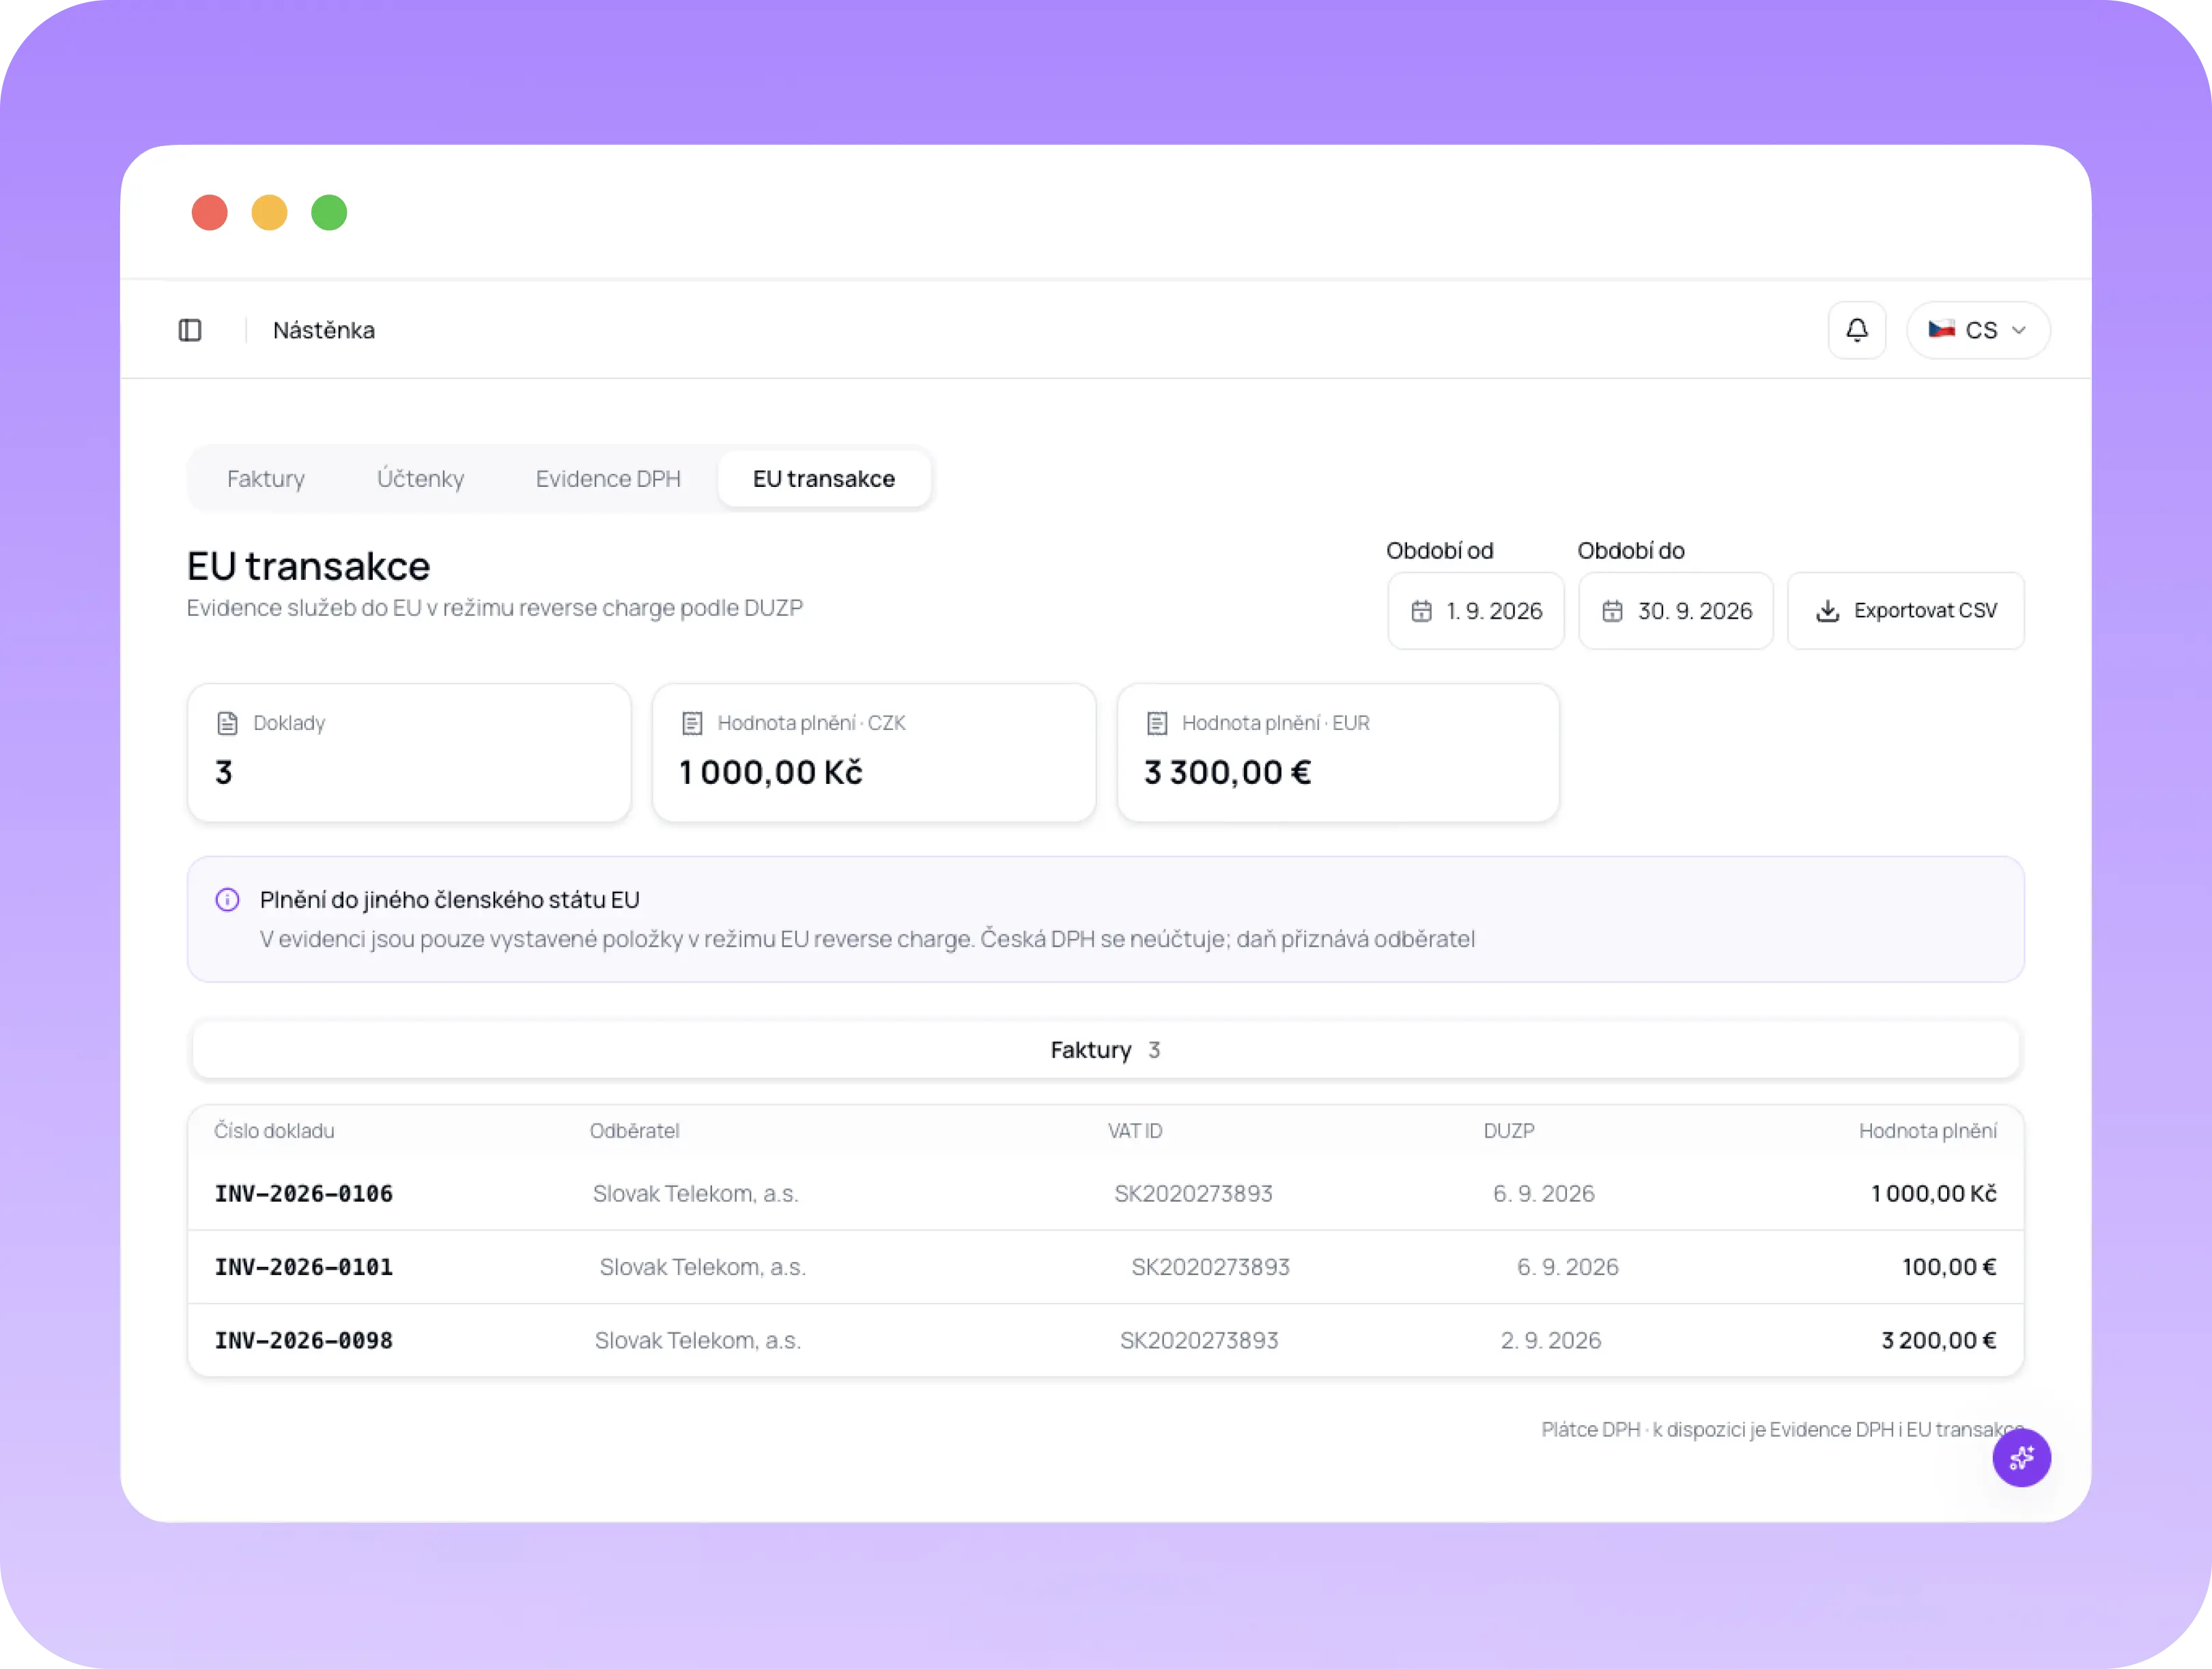Open the Období od date picker

(1475, 611)
